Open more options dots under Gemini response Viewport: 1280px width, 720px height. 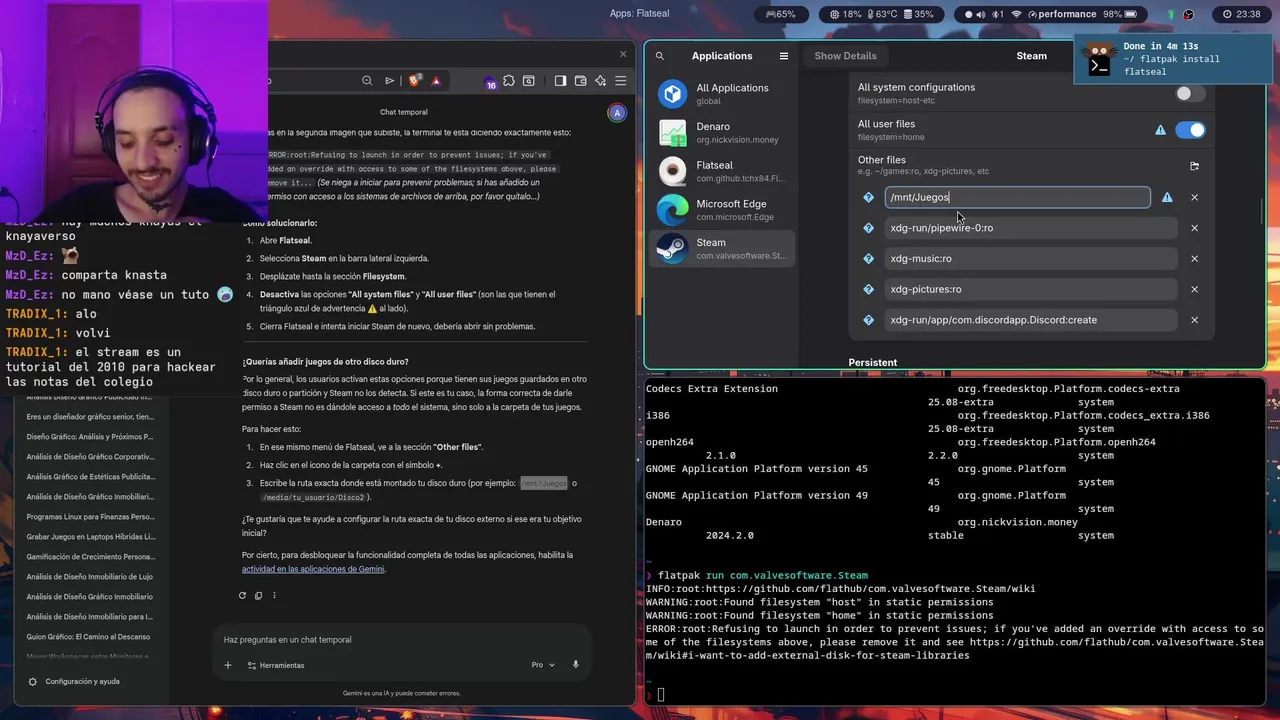click(x=274, y=595)
